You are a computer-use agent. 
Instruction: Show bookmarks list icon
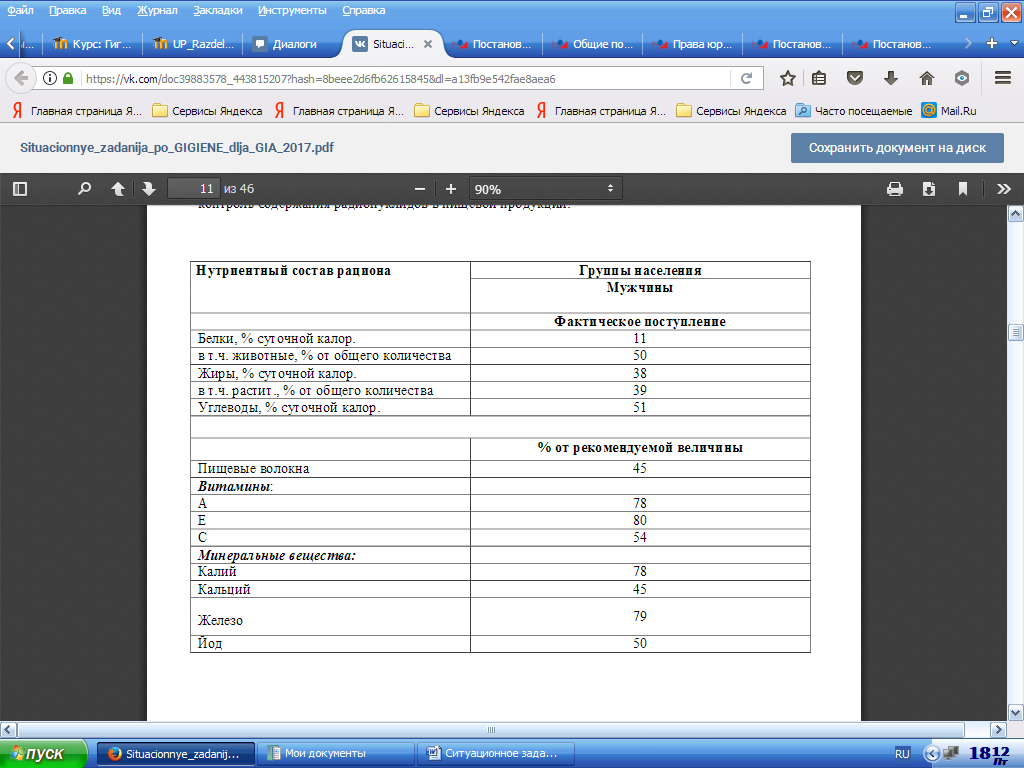(819, 78)
